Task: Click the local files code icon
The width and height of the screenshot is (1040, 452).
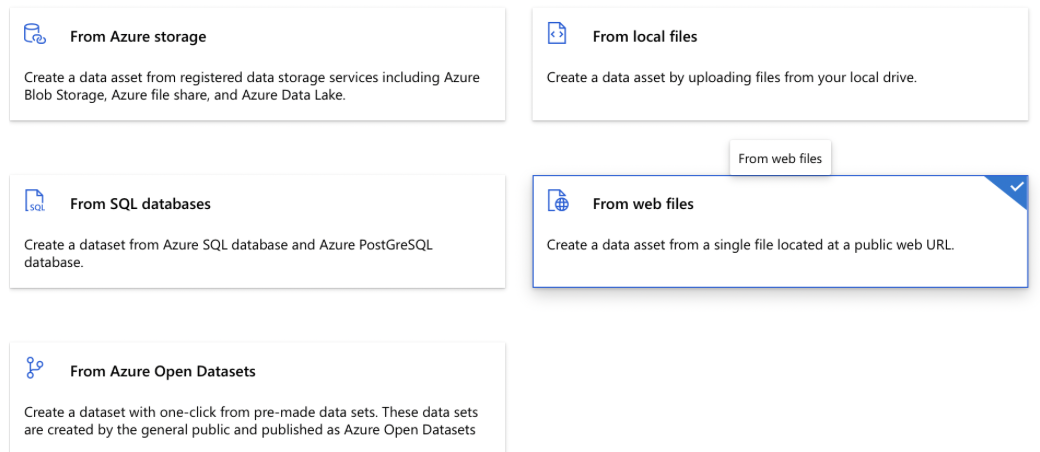Action: pos(557,35)
